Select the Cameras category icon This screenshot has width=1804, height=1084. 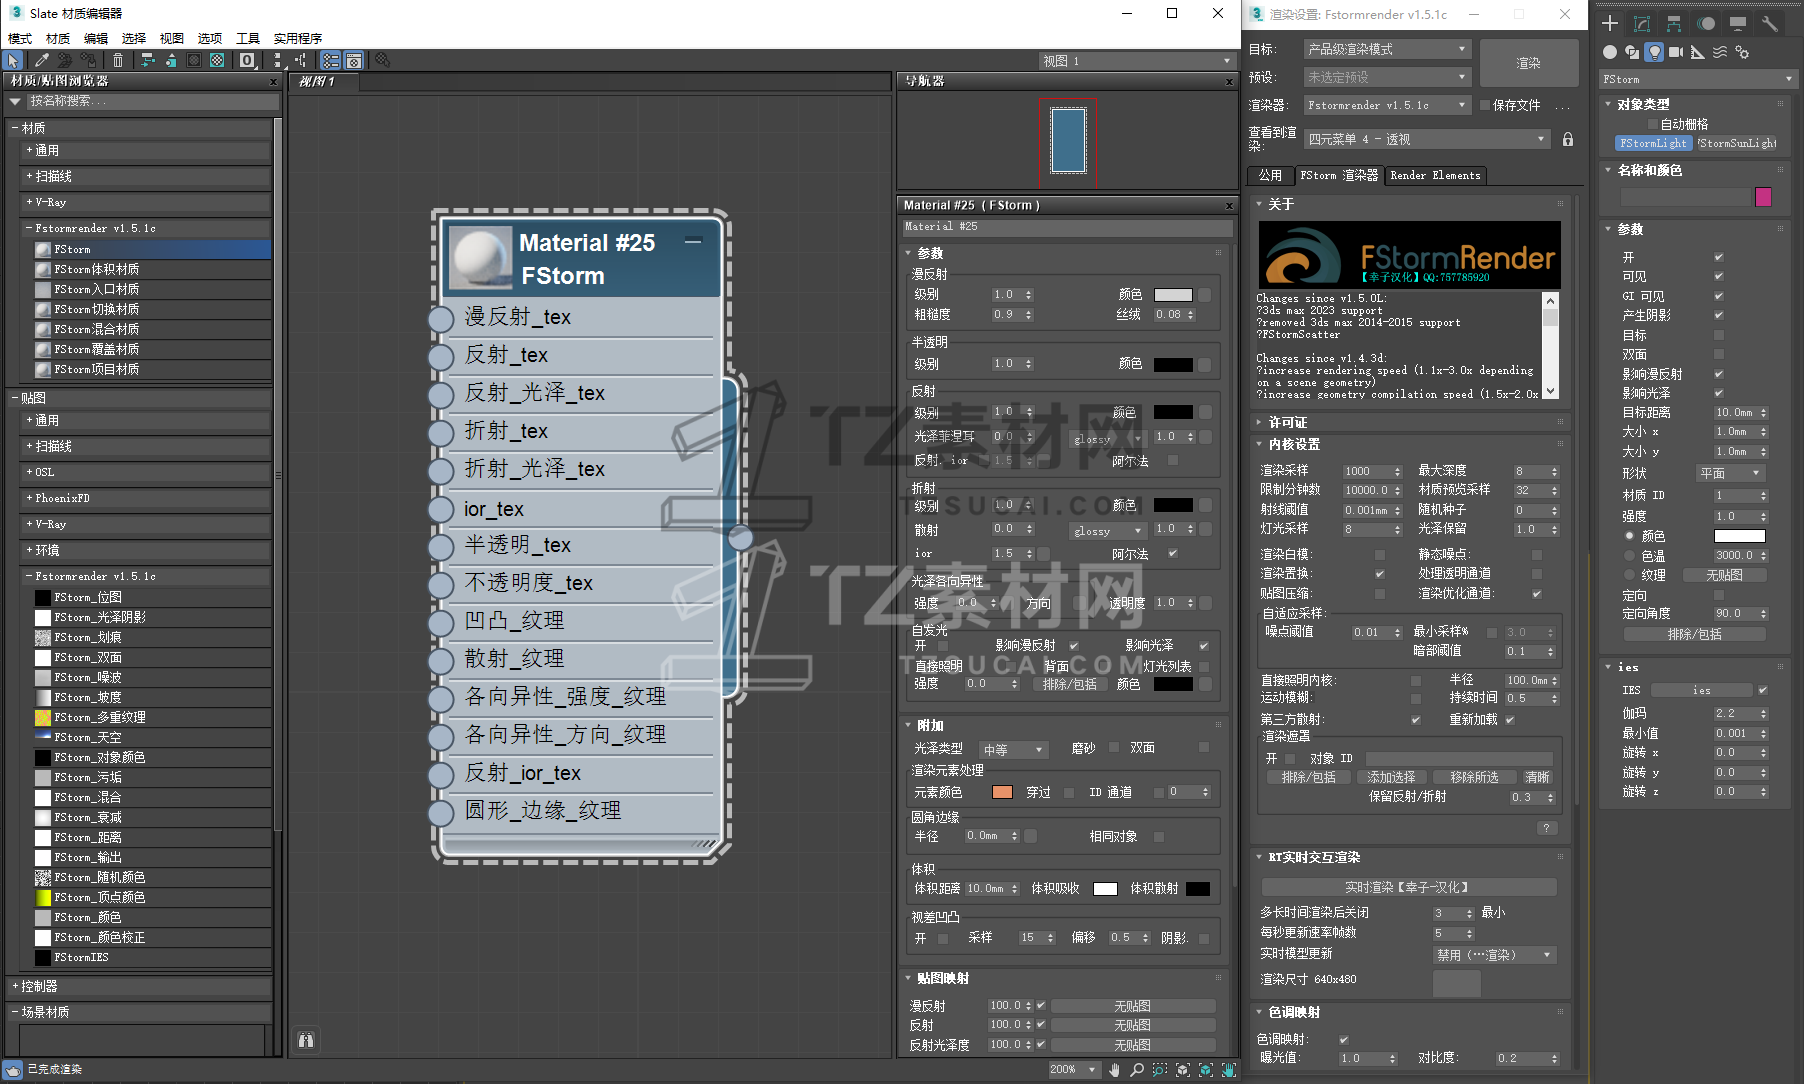[1676, 52]
